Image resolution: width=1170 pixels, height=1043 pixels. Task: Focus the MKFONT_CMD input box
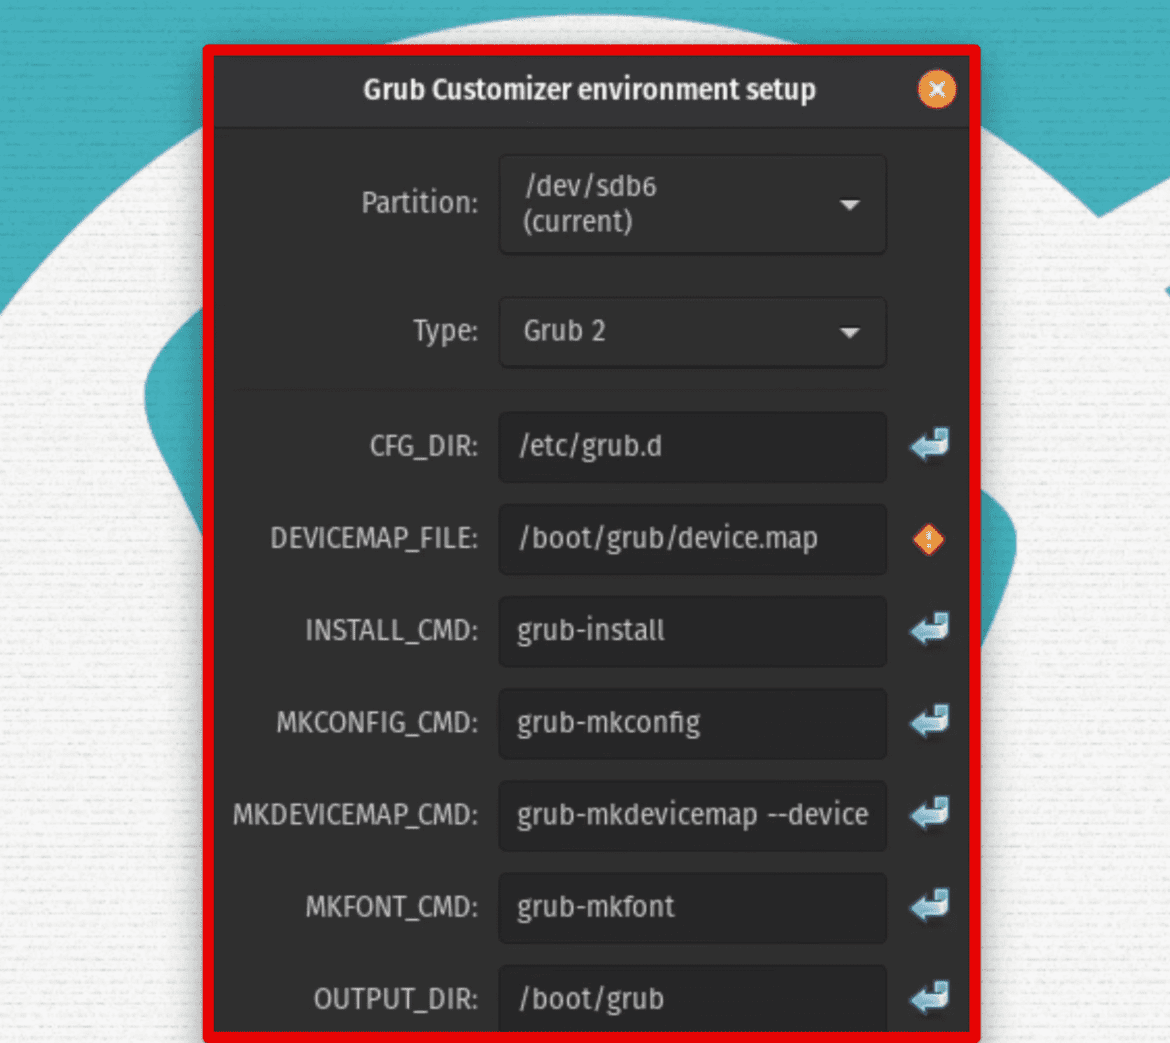pyautogui.click(x=692, y=907)
